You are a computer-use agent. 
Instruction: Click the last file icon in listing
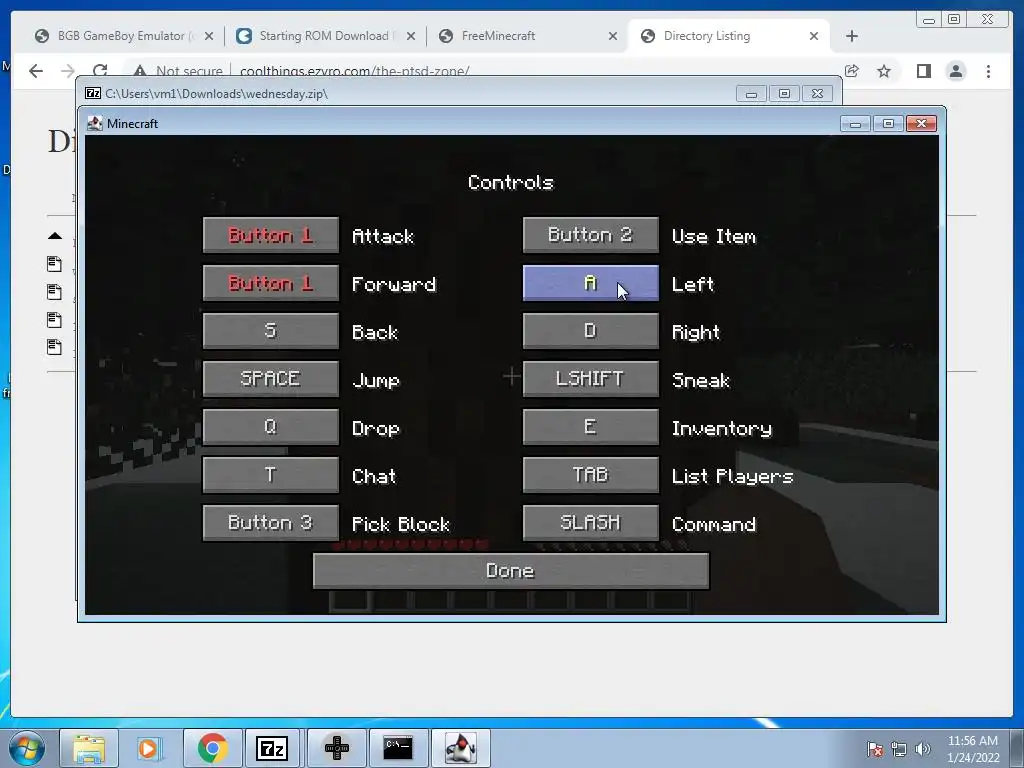[54, 347]
